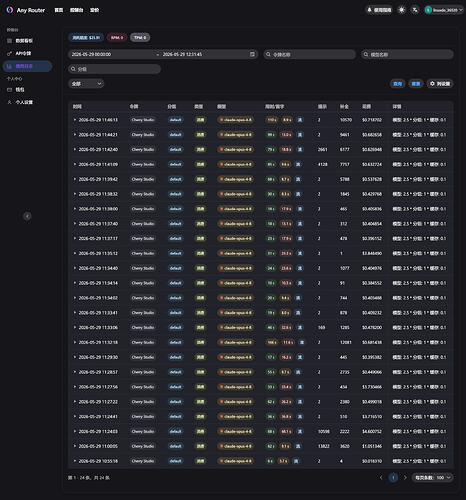The height and width of the screenshot is (500, 466).
Task: Click the claude-opus model tag in 11:35:12 row
Action: (x=235, y=253)
